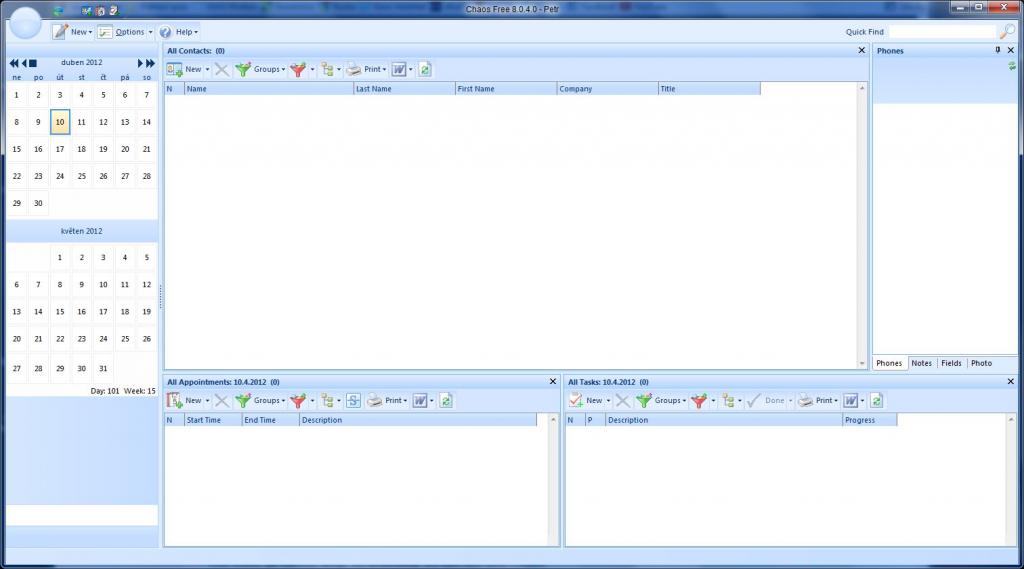Click the Word export icon in Tasks toolbar
The width and height of the screenshot is (1024, 569).
pyautogui.click(x=850, y=400)
